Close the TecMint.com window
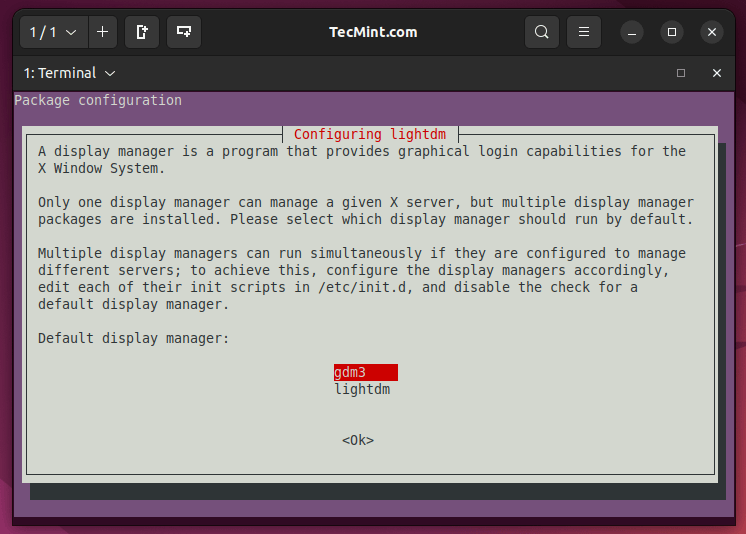Viewport: 746px width, 534px height. [x=712, y=32]
